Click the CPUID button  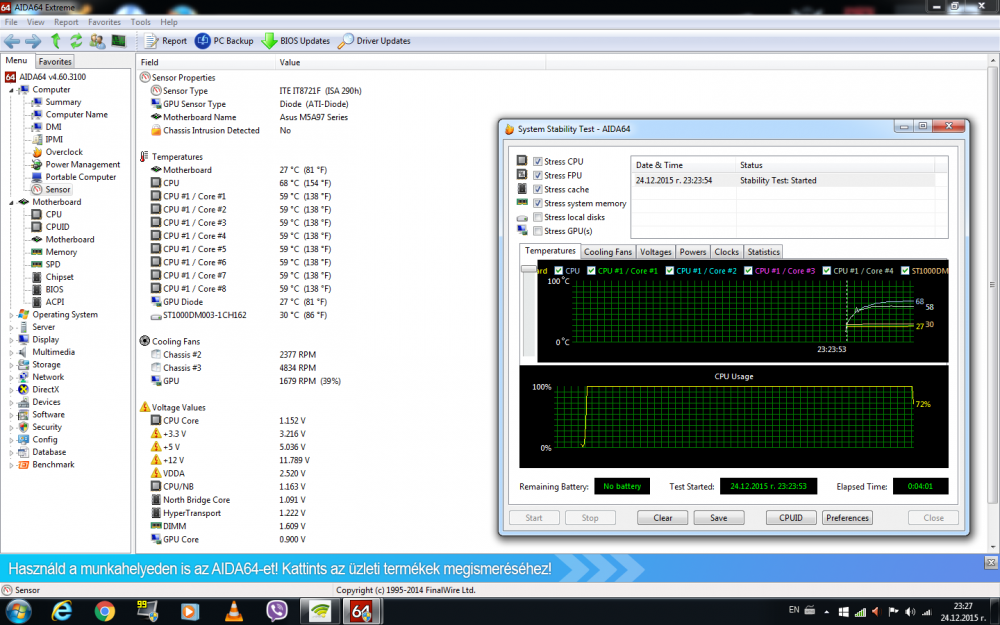tap(791, 518)
